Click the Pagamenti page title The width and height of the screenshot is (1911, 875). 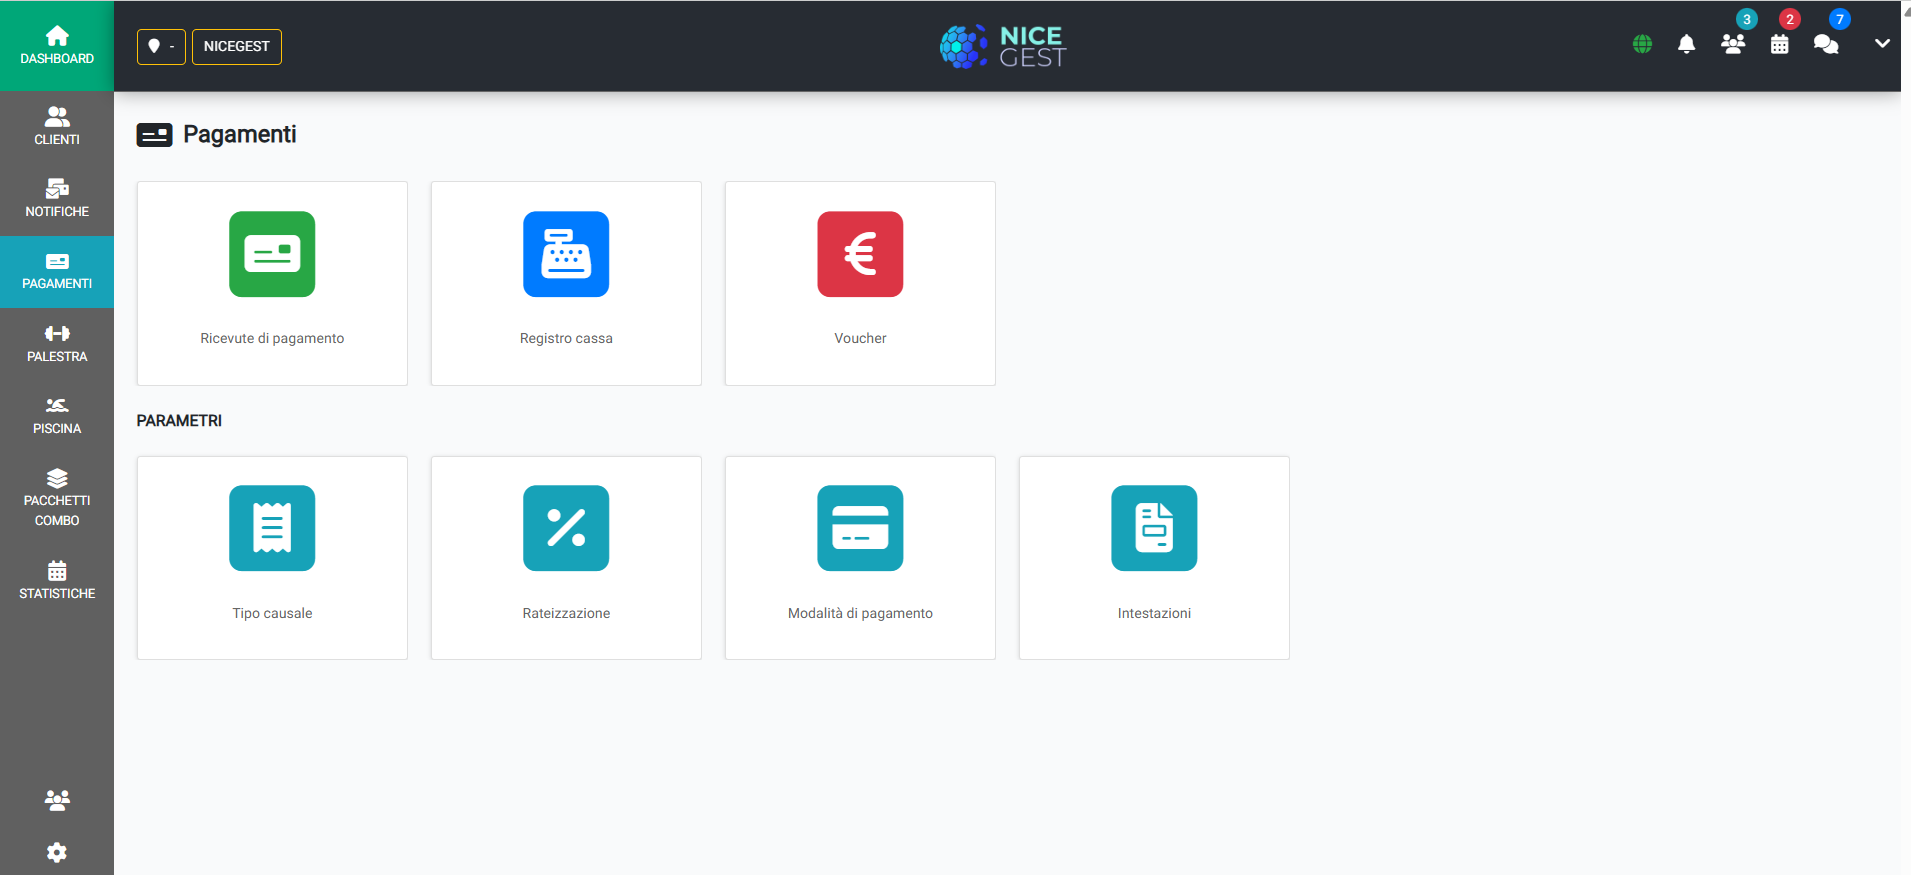(x=240, y=134)
